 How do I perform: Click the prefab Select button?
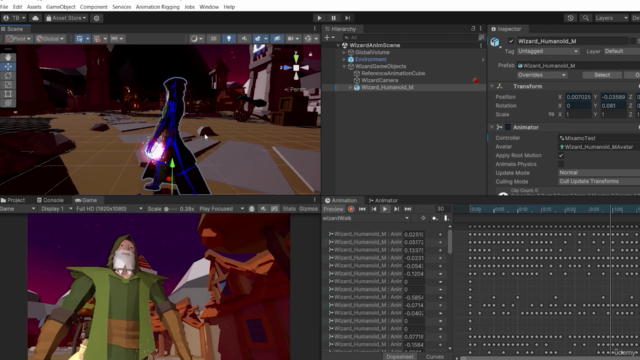click(602, 75)
